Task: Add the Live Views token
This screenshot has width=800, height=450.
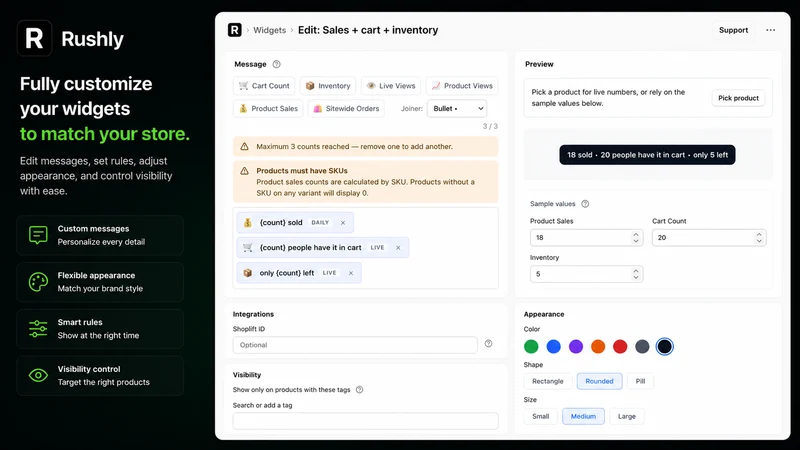Action: click(x=391, y=86)
